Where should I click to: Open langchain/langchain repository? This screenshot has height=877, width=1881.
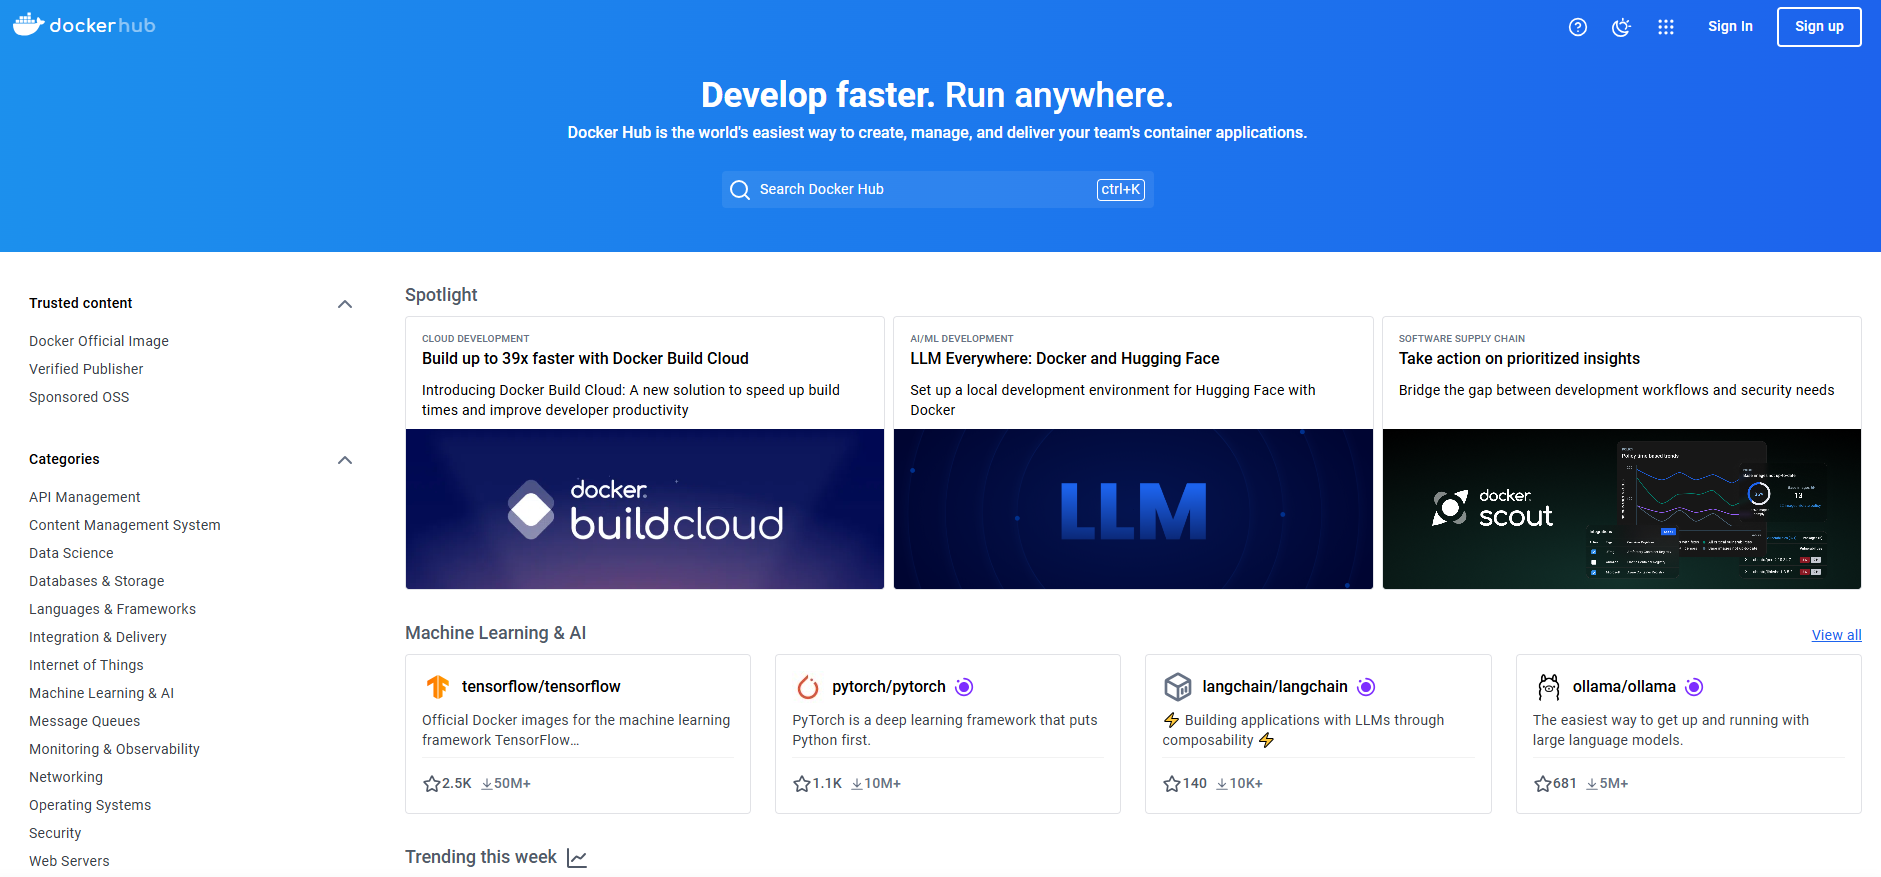(1275, 687)
